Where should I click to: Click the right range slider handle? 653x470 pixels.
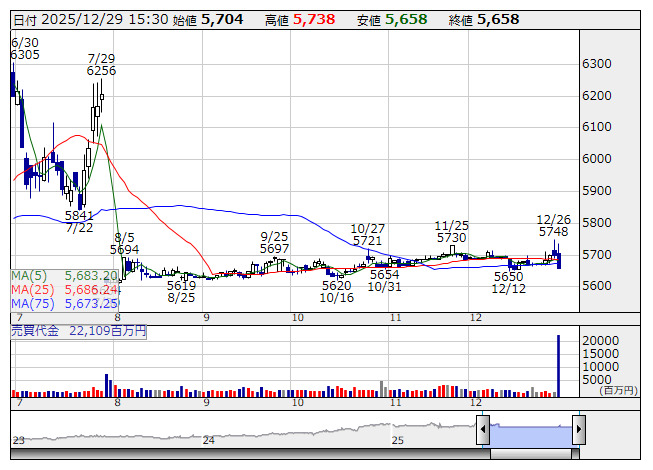578,431
